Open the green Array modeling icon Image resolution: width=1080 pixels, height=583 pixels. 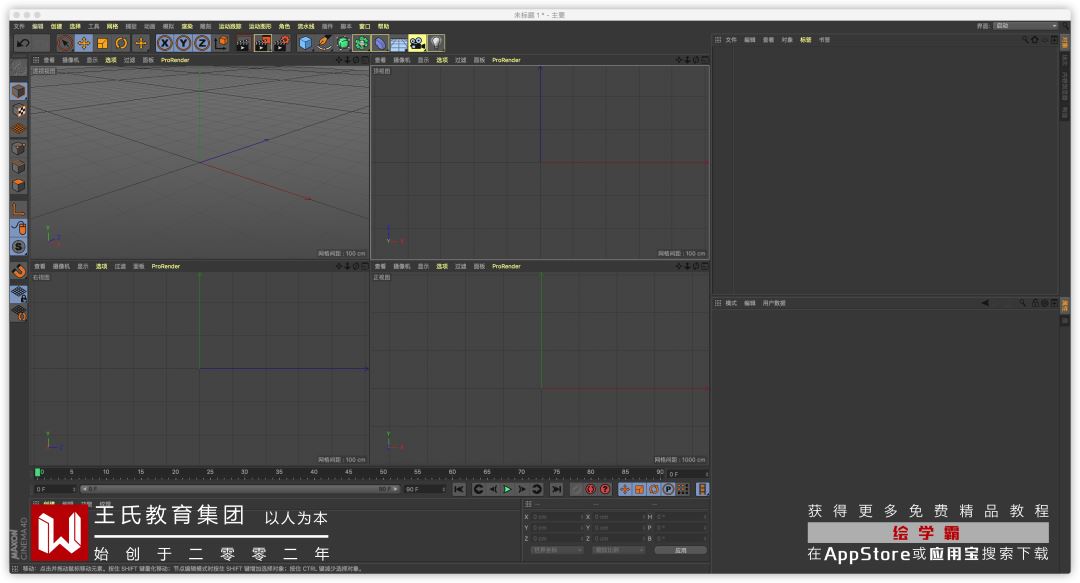coord(361,43)
